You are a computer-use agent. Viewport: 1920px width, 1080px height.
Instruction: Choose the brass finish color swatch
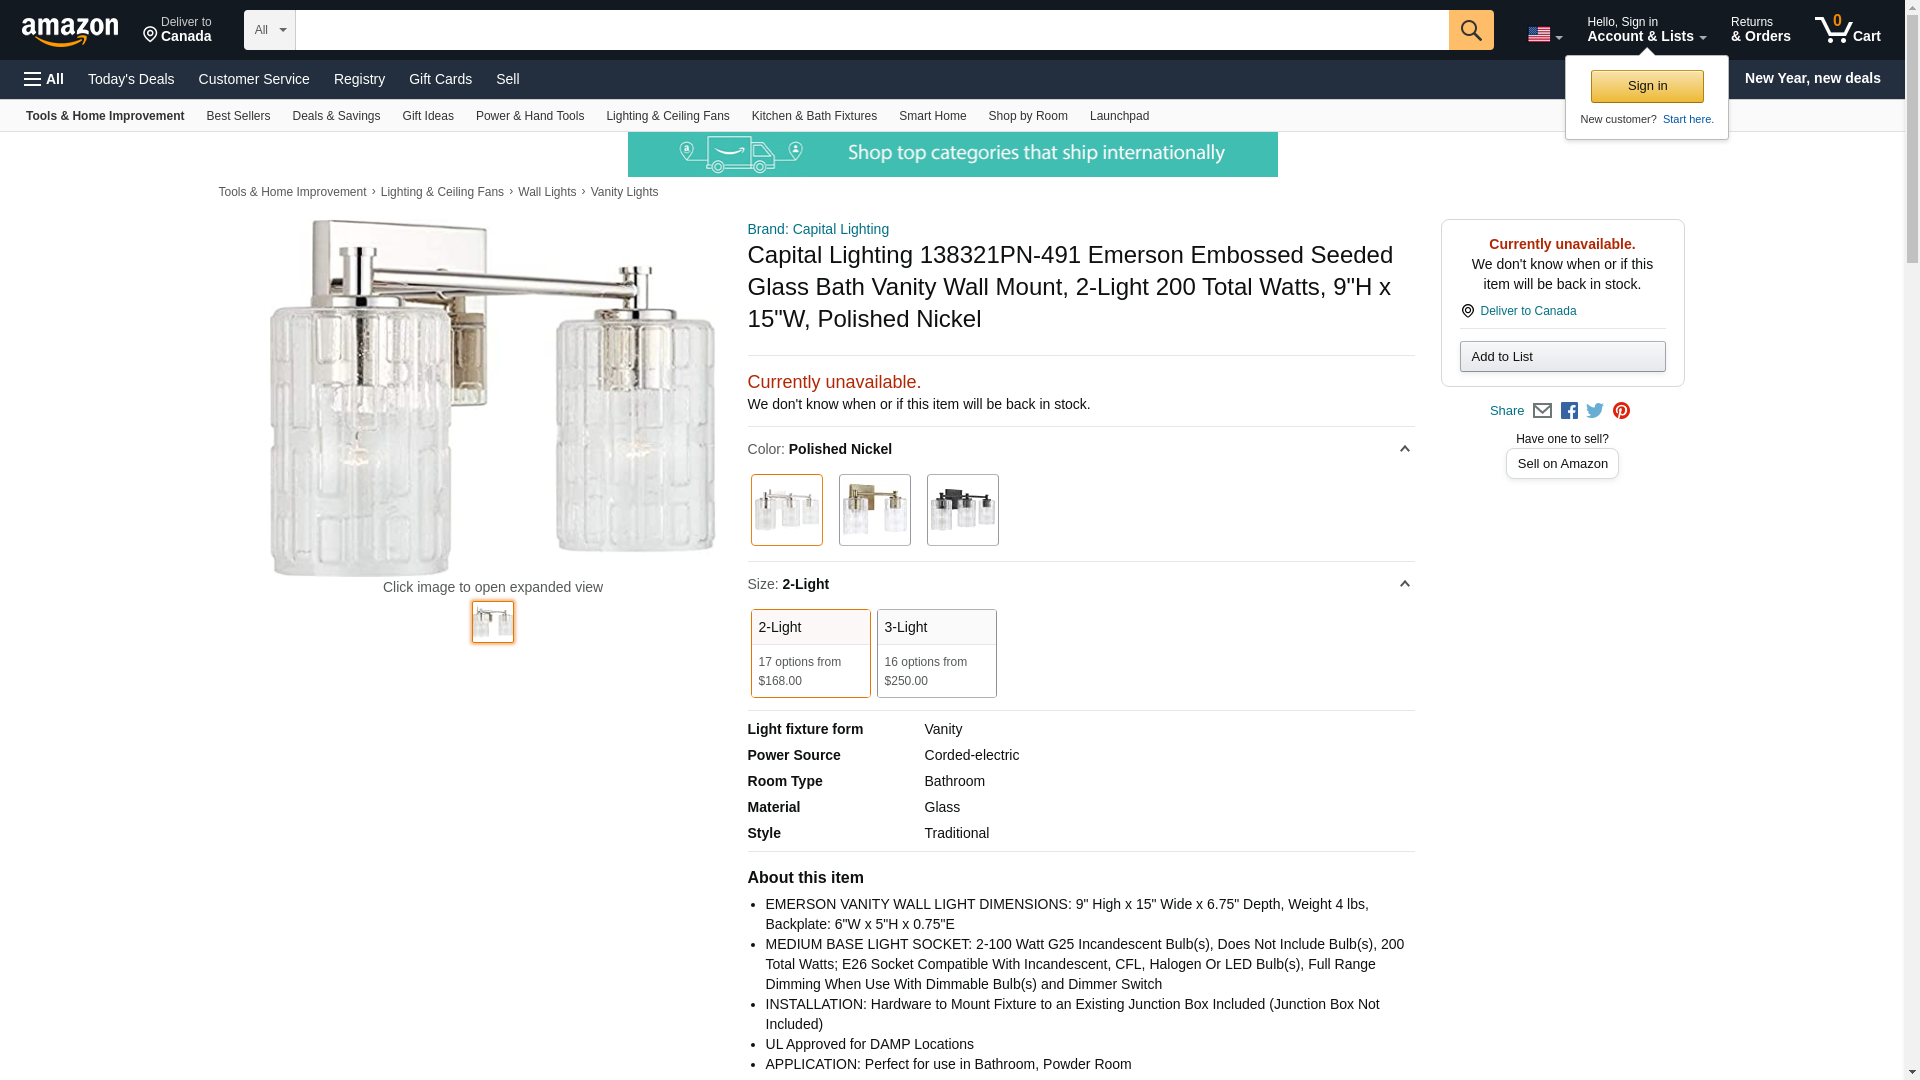(x=874, y=510)
